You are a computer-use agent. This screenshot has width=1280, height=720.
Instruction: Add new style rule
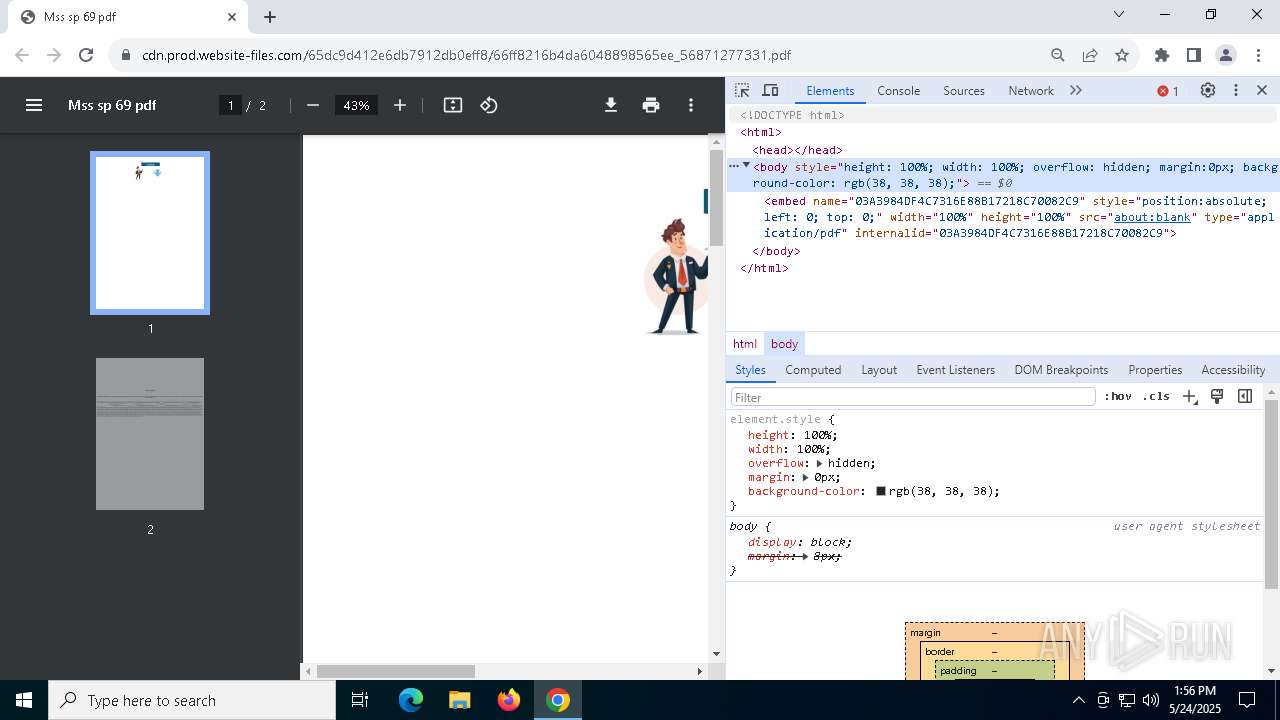click(x=1189, y=397)
